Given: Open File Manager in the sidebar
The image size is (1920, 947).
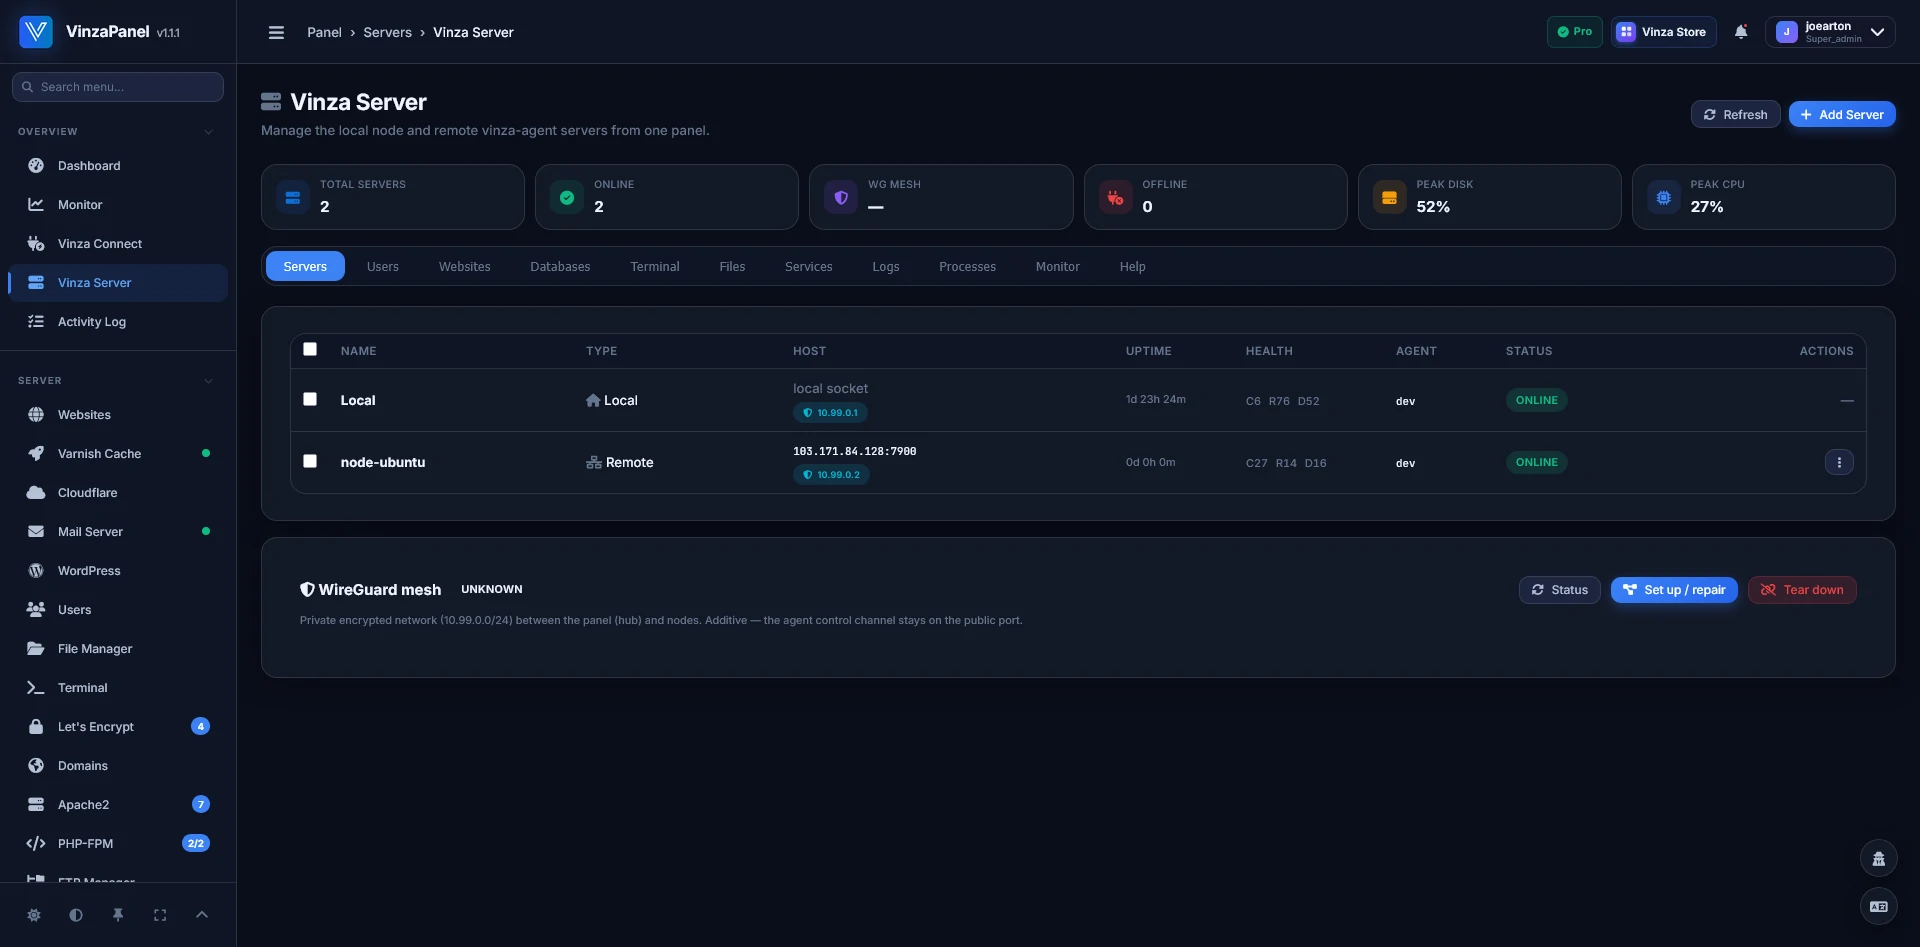Looking at the screenshot, I should 118,649.
